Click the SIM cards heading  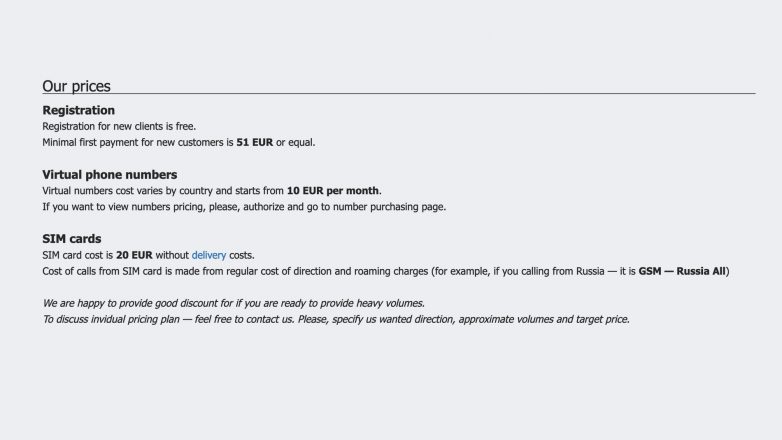(71, 239)
